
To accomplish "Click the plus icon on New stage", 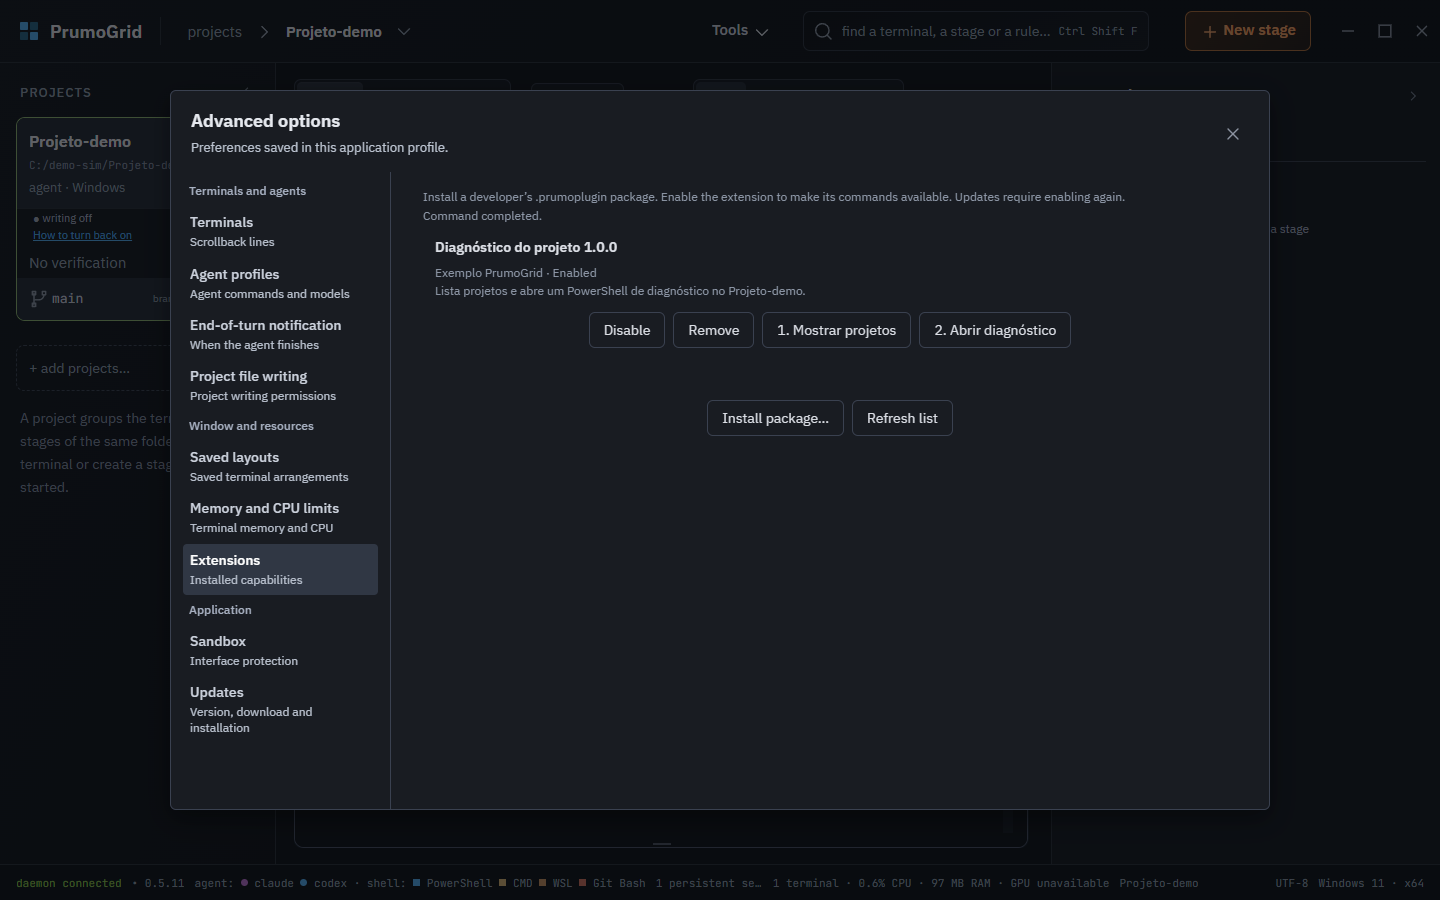I will (x=1210, y=31).
